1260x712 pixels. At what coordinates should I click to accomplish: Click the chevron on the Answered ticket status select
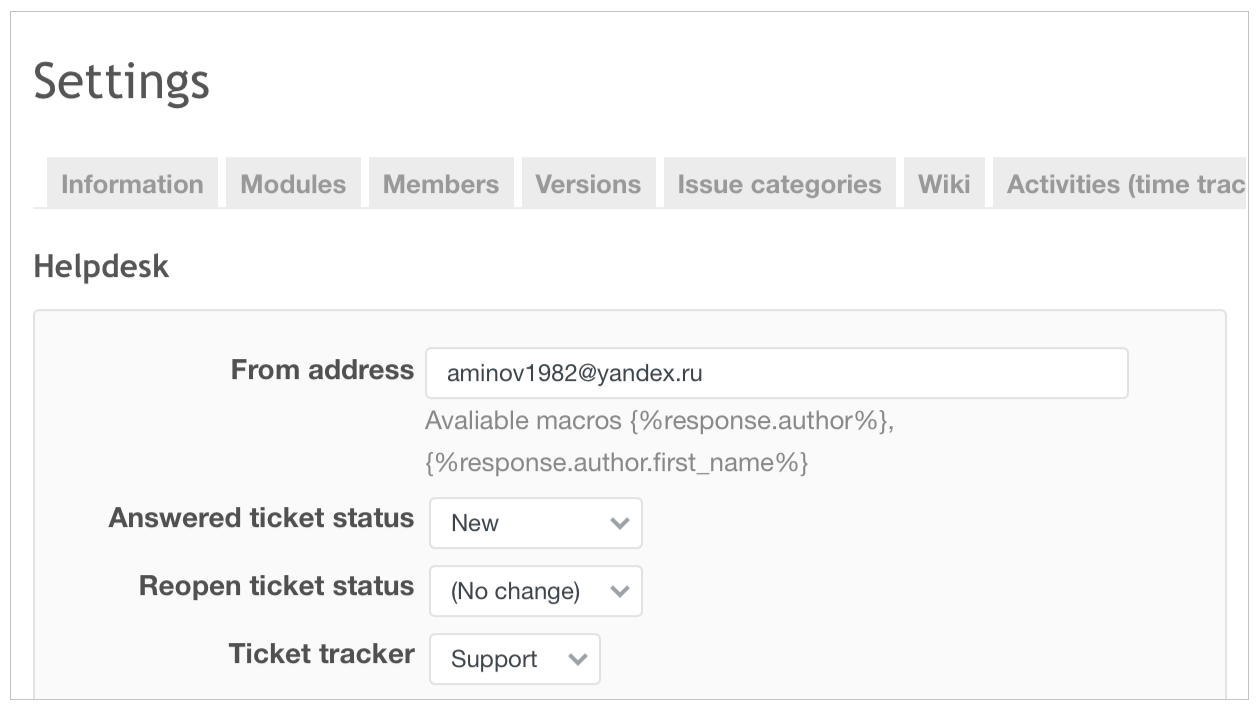[618, 522]
